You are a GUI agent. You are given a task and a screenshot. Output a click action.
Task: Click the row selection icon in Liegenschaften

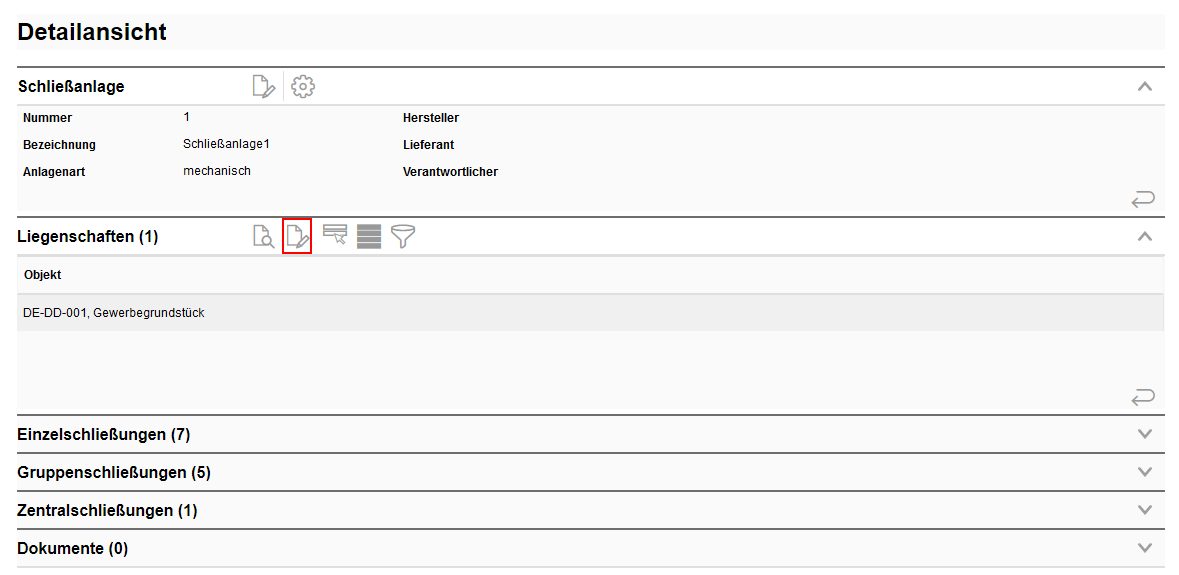click(335, 236)
